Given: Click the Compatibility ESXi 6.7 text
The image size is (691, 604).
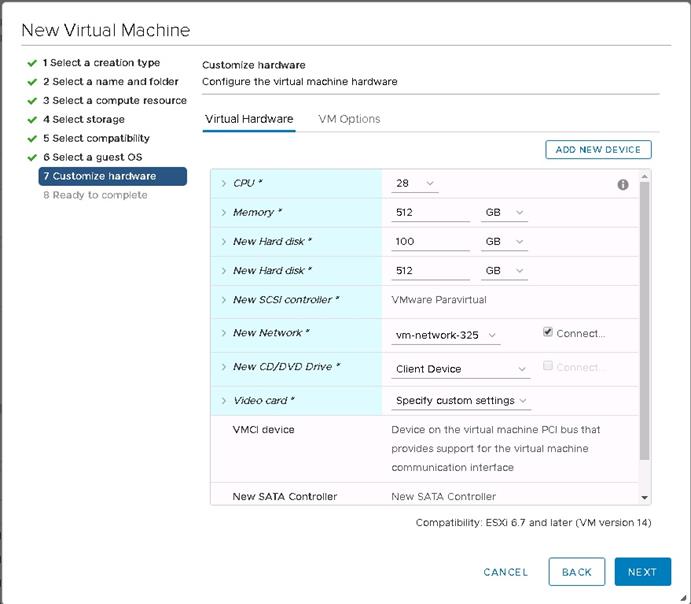Looking at the screenshot, I should (533, 523).
